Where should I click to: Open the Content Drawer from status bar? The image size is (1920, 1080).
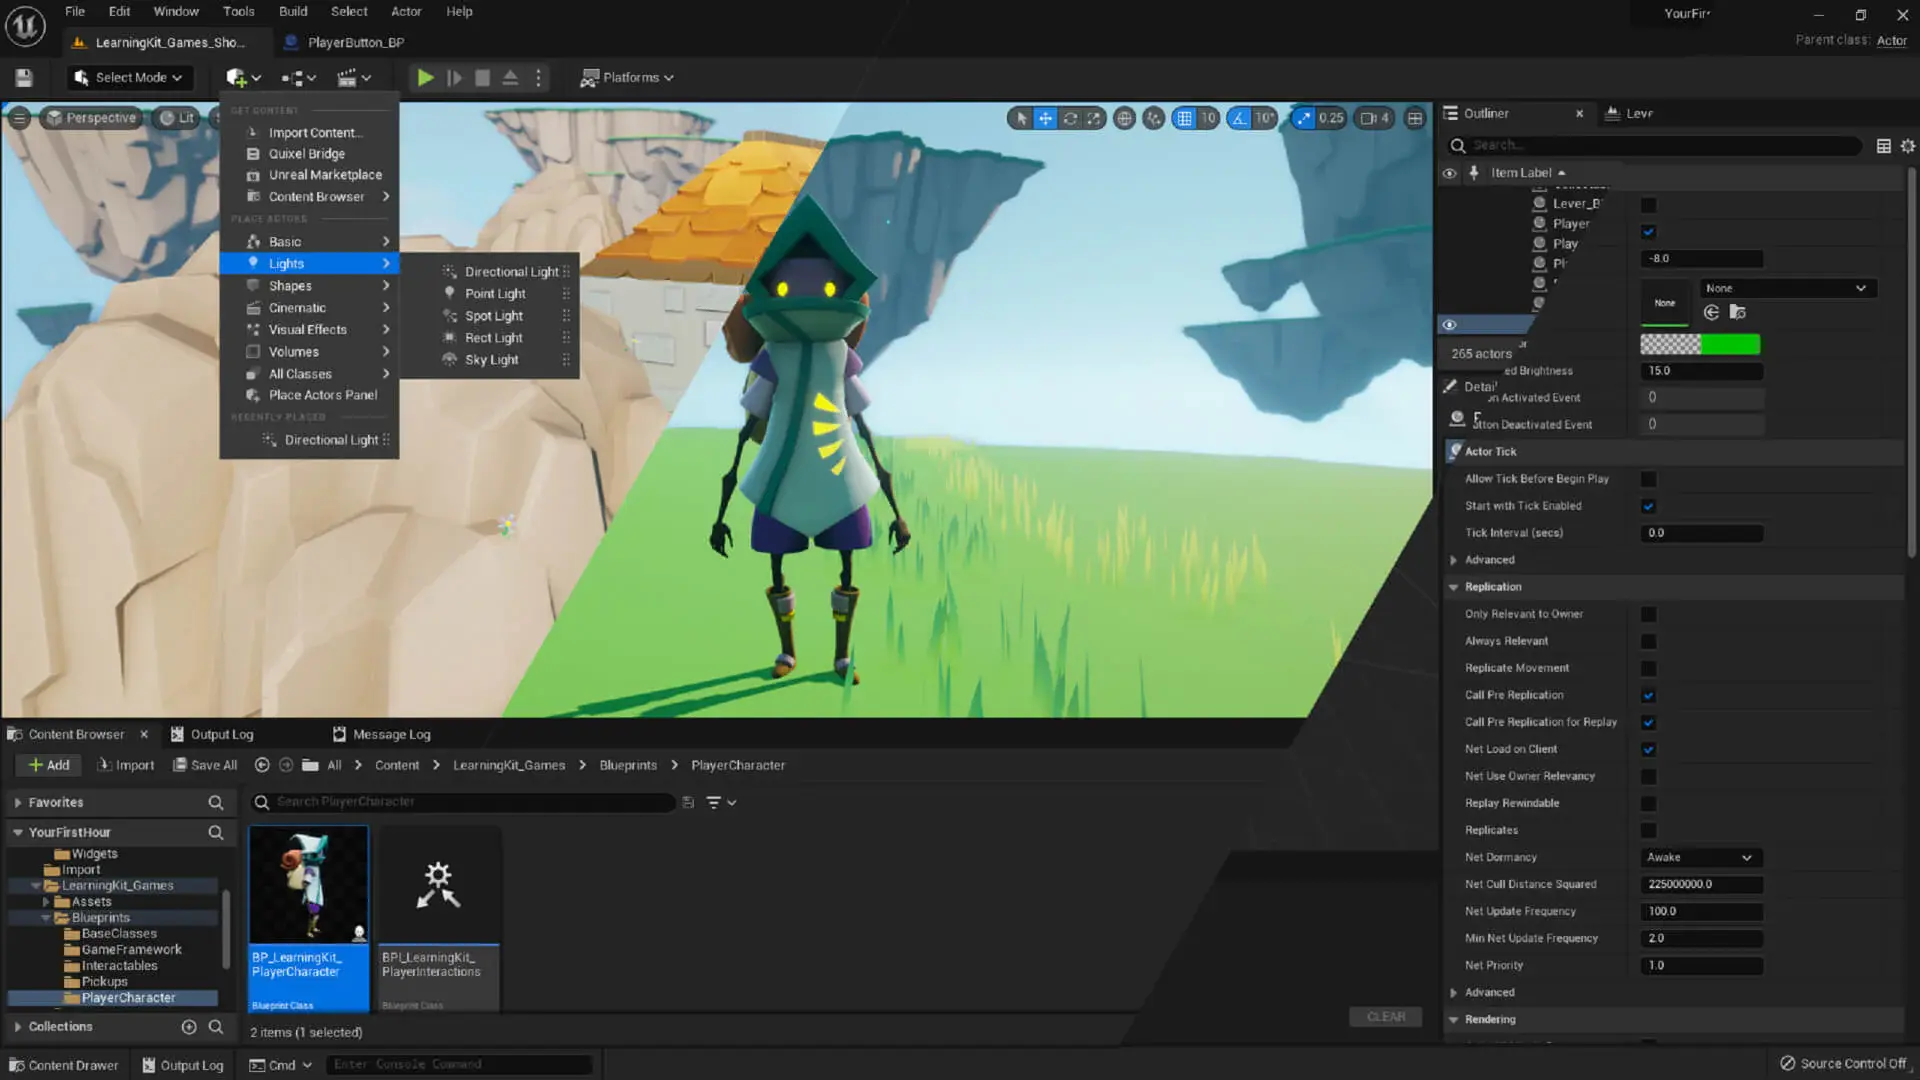tap(64, 1064)
